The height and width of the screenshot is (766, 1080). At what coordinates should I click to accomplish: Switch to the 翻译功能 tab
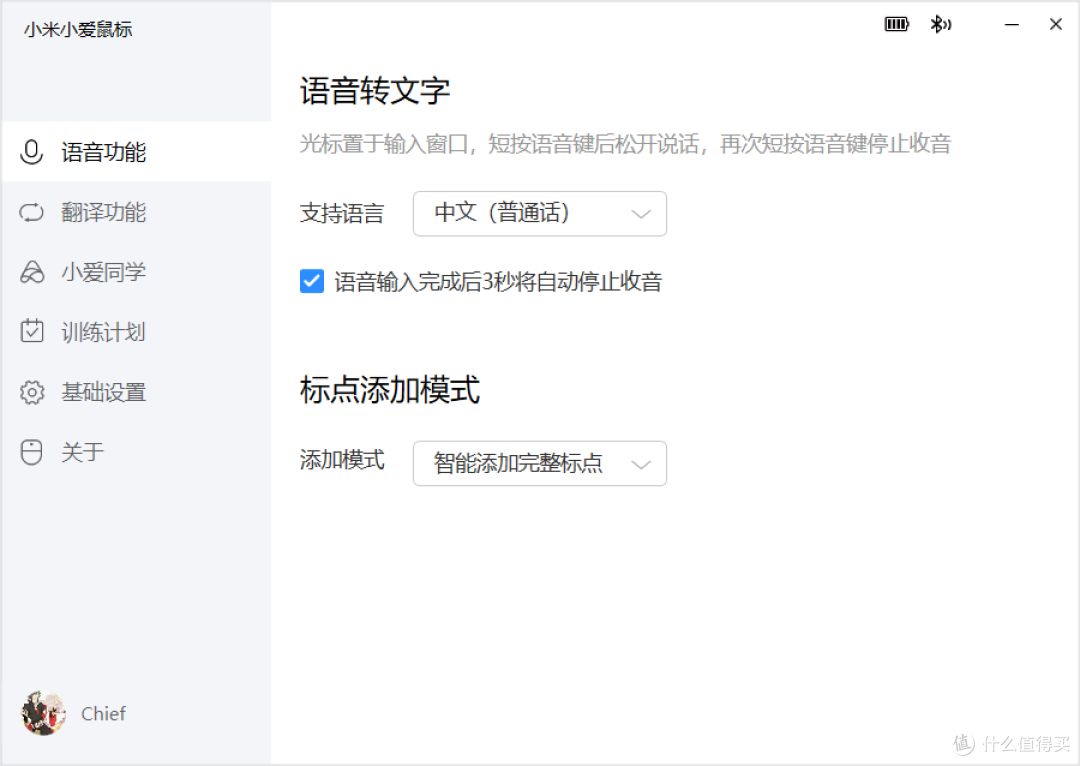pos(103,212)
